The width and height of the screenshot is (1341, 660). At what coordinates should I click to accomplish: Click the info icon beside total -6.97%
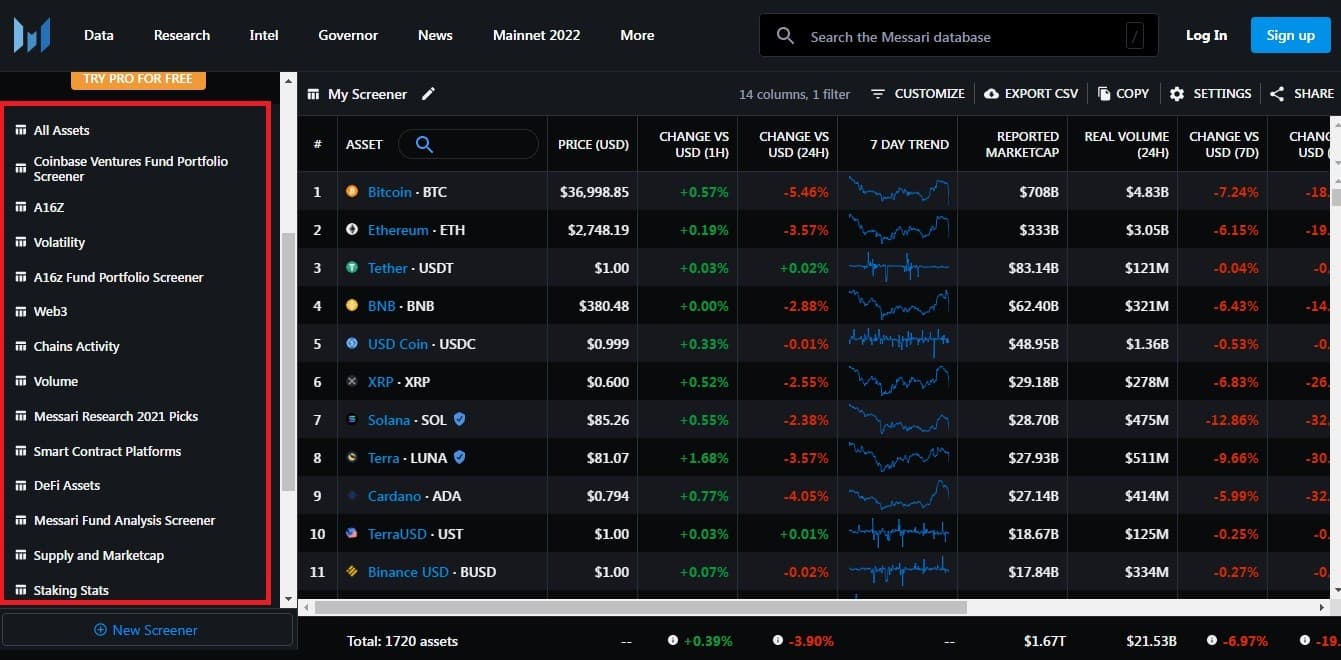1213,640
